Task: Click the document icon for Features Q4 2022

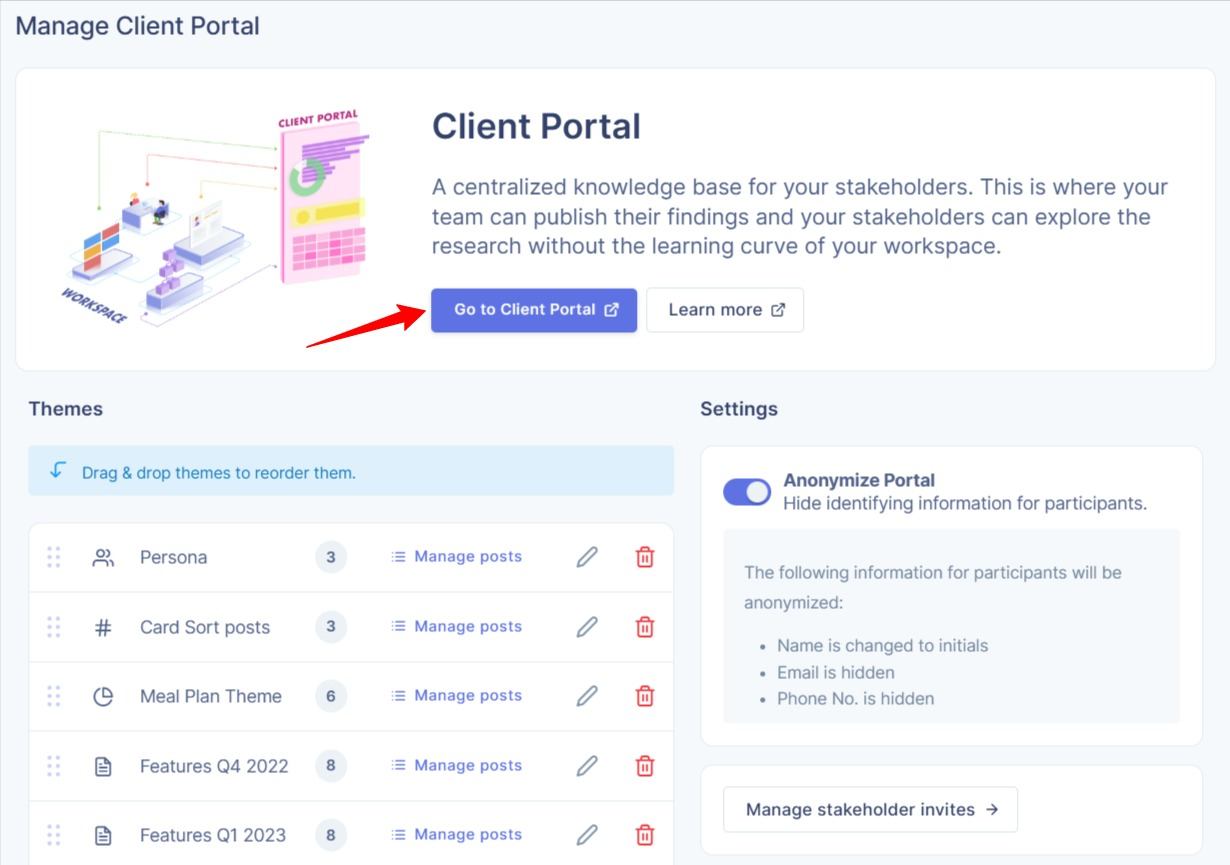Action: tap(103, 765)
